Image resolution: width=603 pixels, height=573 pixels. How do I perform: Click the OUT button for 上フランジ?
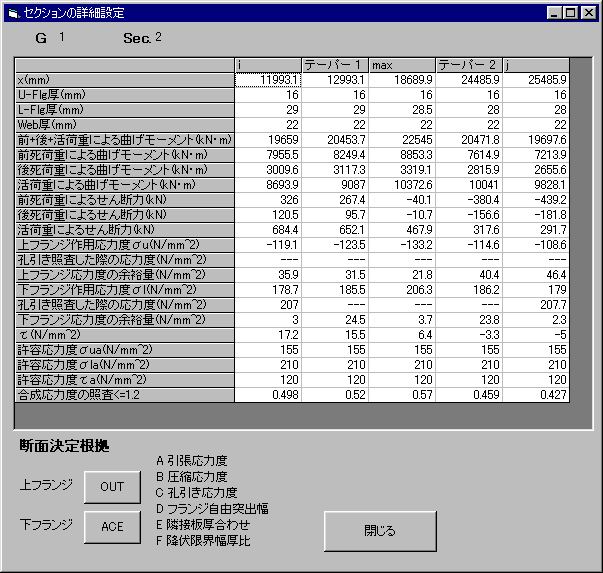tap(112, 487)
